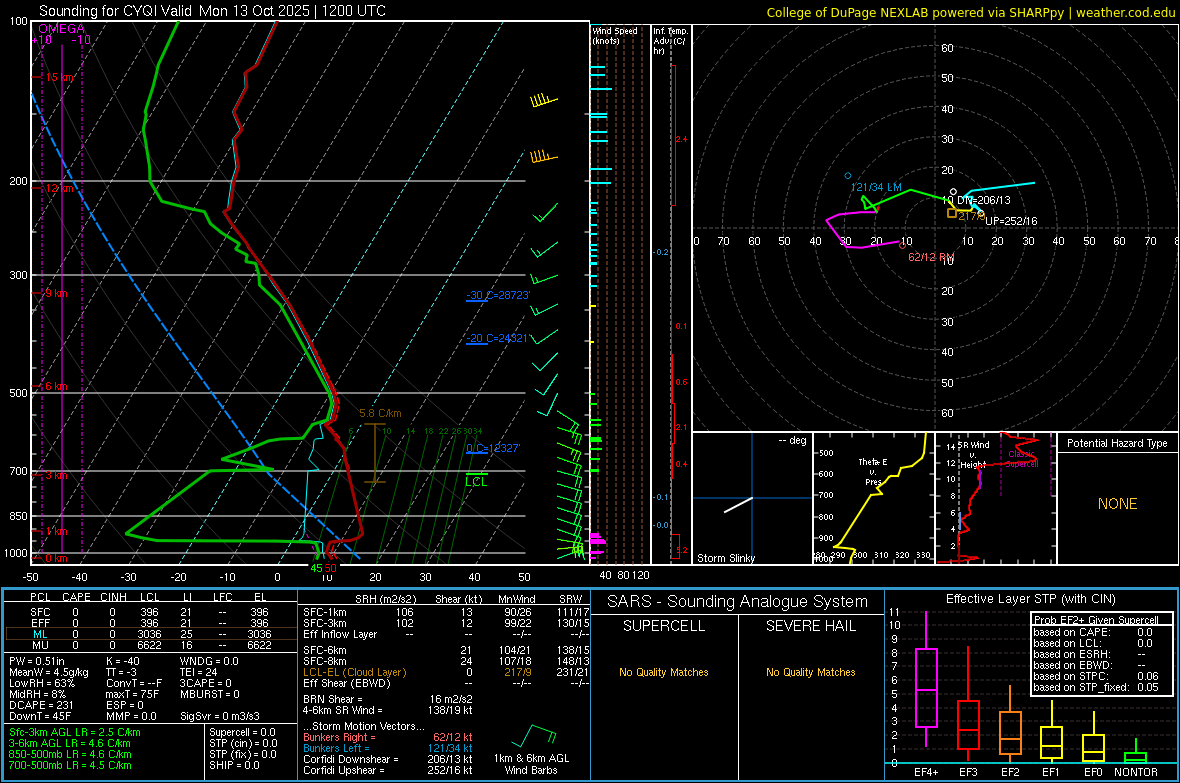Image resolution: width=1180 pixels, height=783 pixels.
Task: Click the Supercell = 0.0 composite value
Action: coord(242,732)
